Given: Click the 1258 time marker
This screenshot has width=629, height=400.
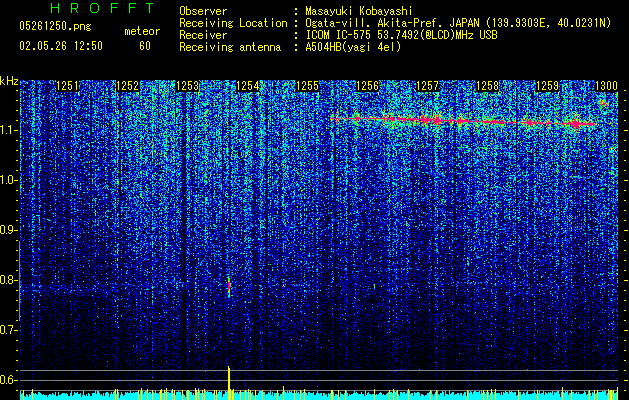Looking at the screenshot, I should click(487, 86).
